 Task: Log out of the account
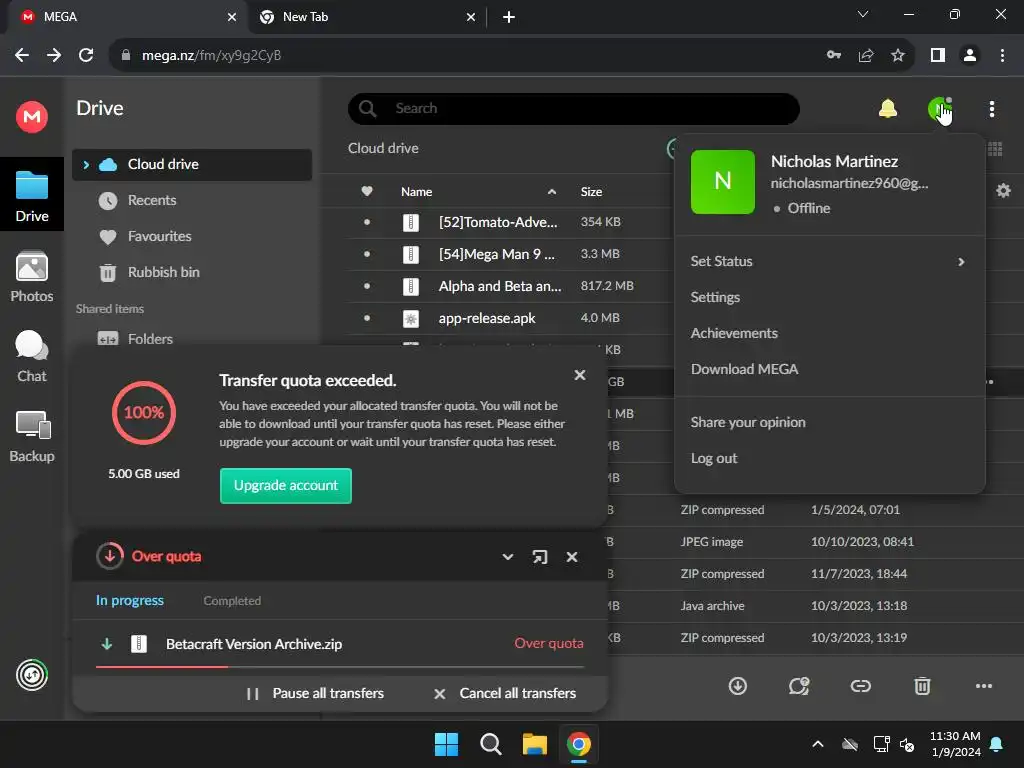point(714,458)
